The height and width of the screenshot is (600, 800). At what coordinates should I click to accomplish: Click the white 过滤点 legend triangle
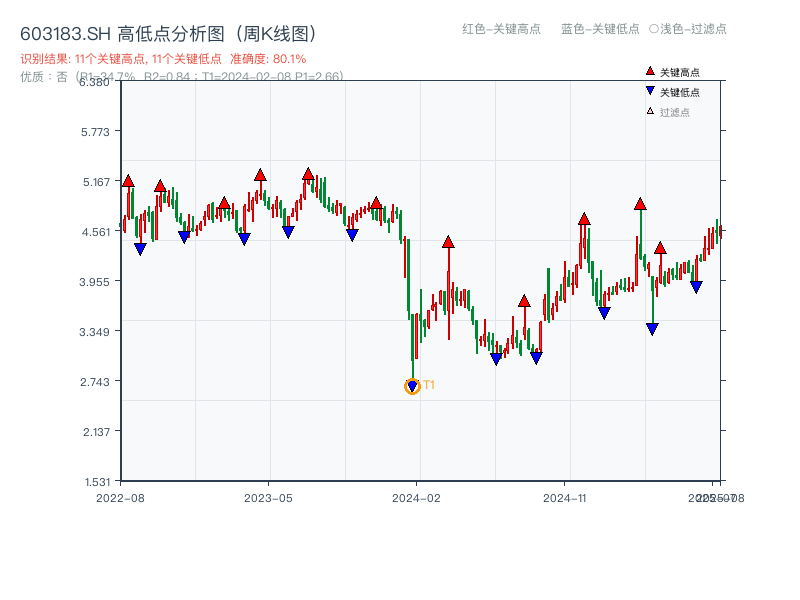[650, 111]
